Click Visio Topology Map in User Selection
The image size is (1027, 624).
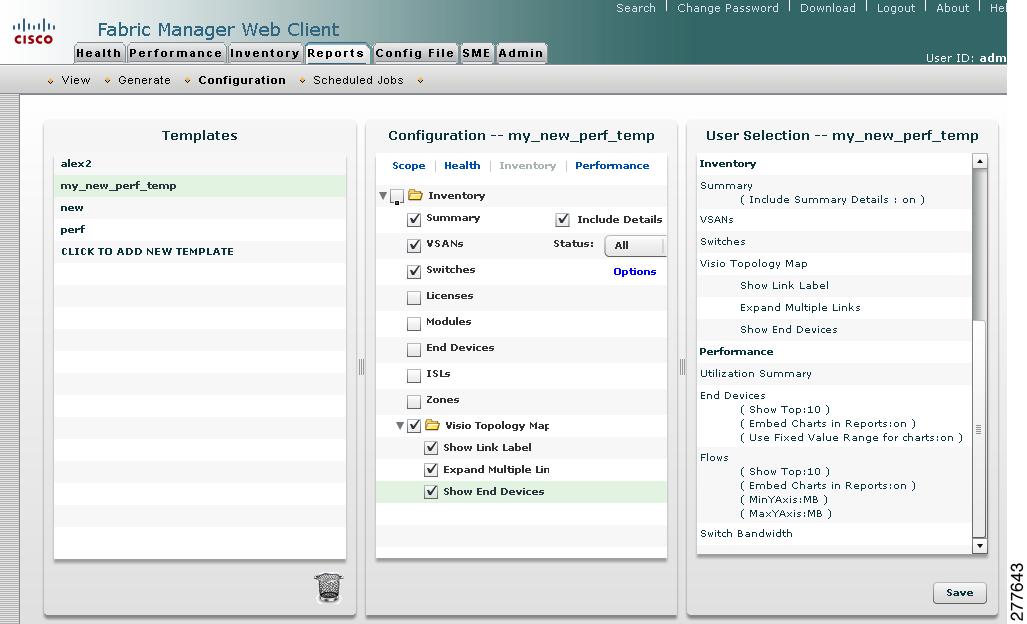pos(753,264)
